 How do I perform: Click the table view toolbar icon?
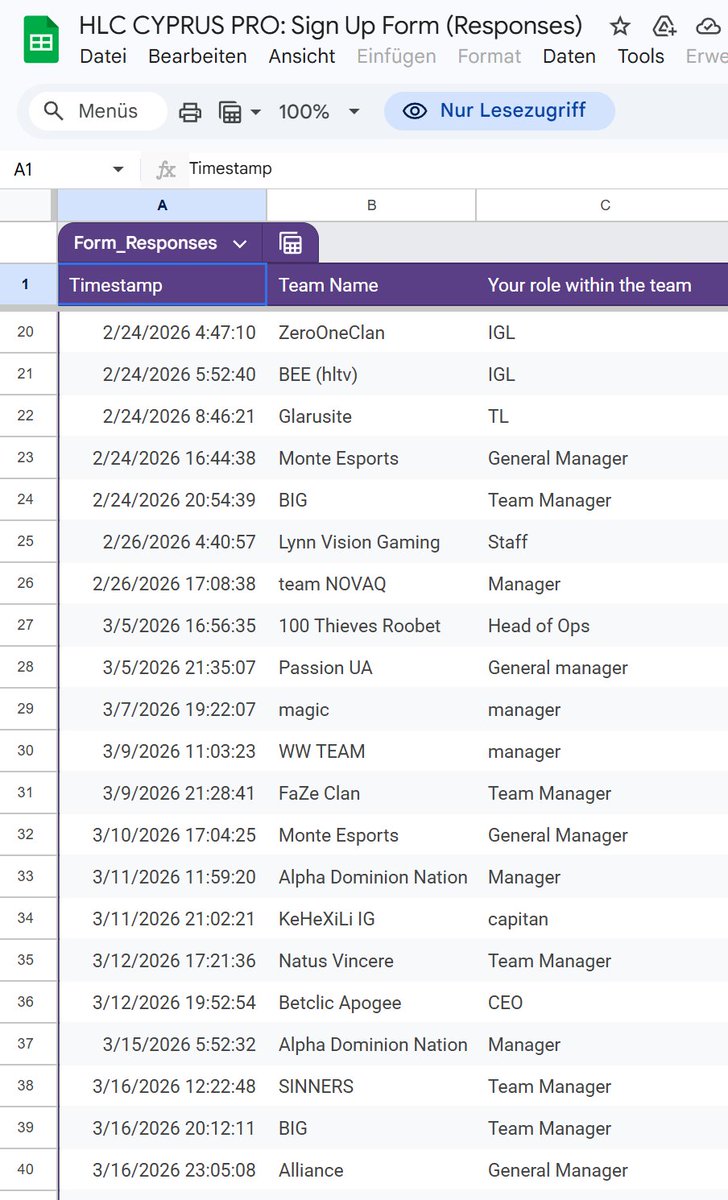point(231,112)
